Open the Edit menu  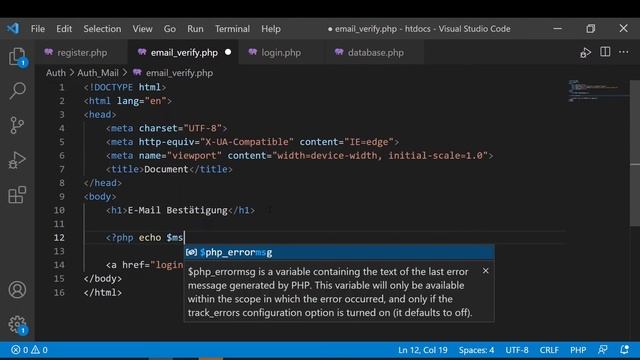click(64, 29)
